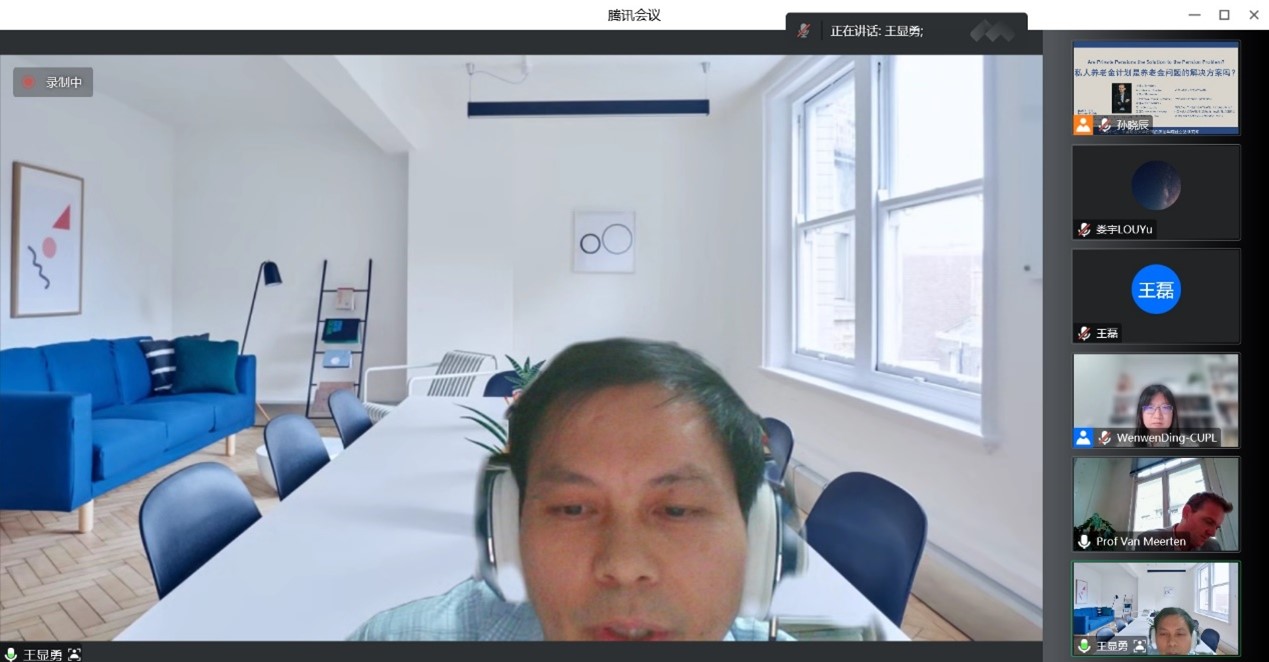The height and width of the screenshot is (662, 1269).
Task: Click the virtual background icon on the 王显勇 sidebar tile
Action: (1139, 646)
